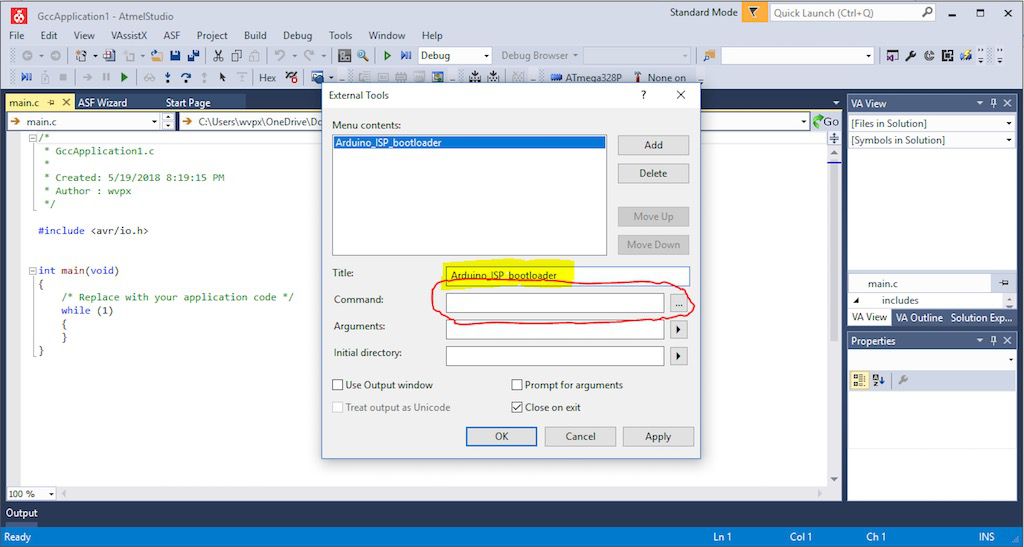Viewport: 1024px width, 547px height.
Task: Click Cancel in External Tools dialog
Action: (581, 437)
